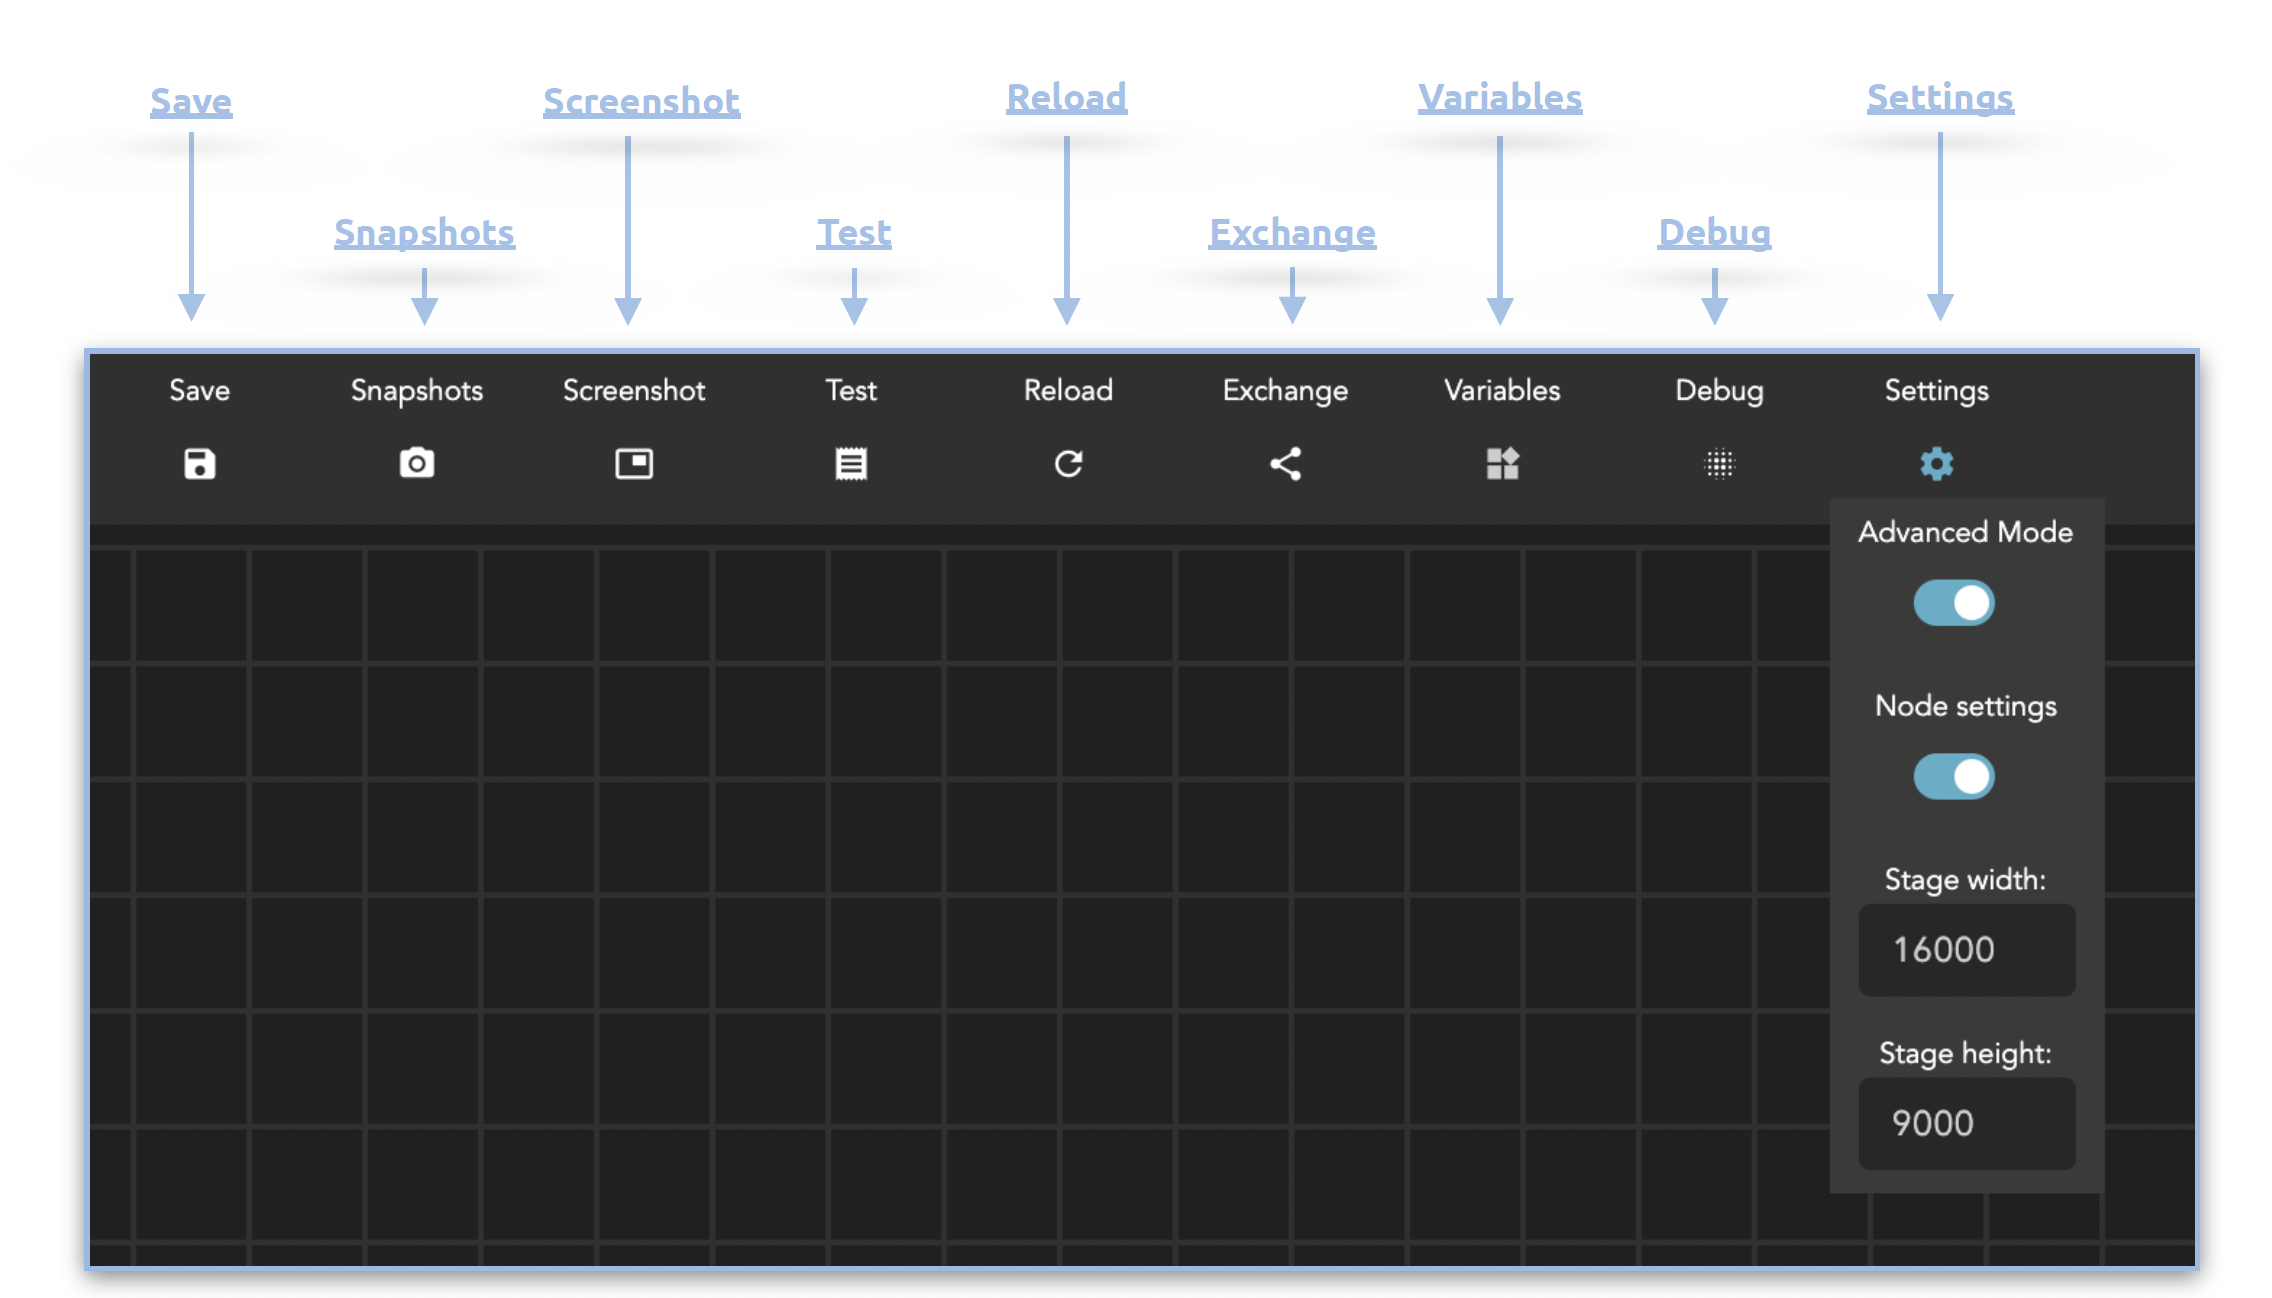This screenshot has width=2272, height=1298.
Task: Click the Test toolbar text label
Action: coord(851,390)
